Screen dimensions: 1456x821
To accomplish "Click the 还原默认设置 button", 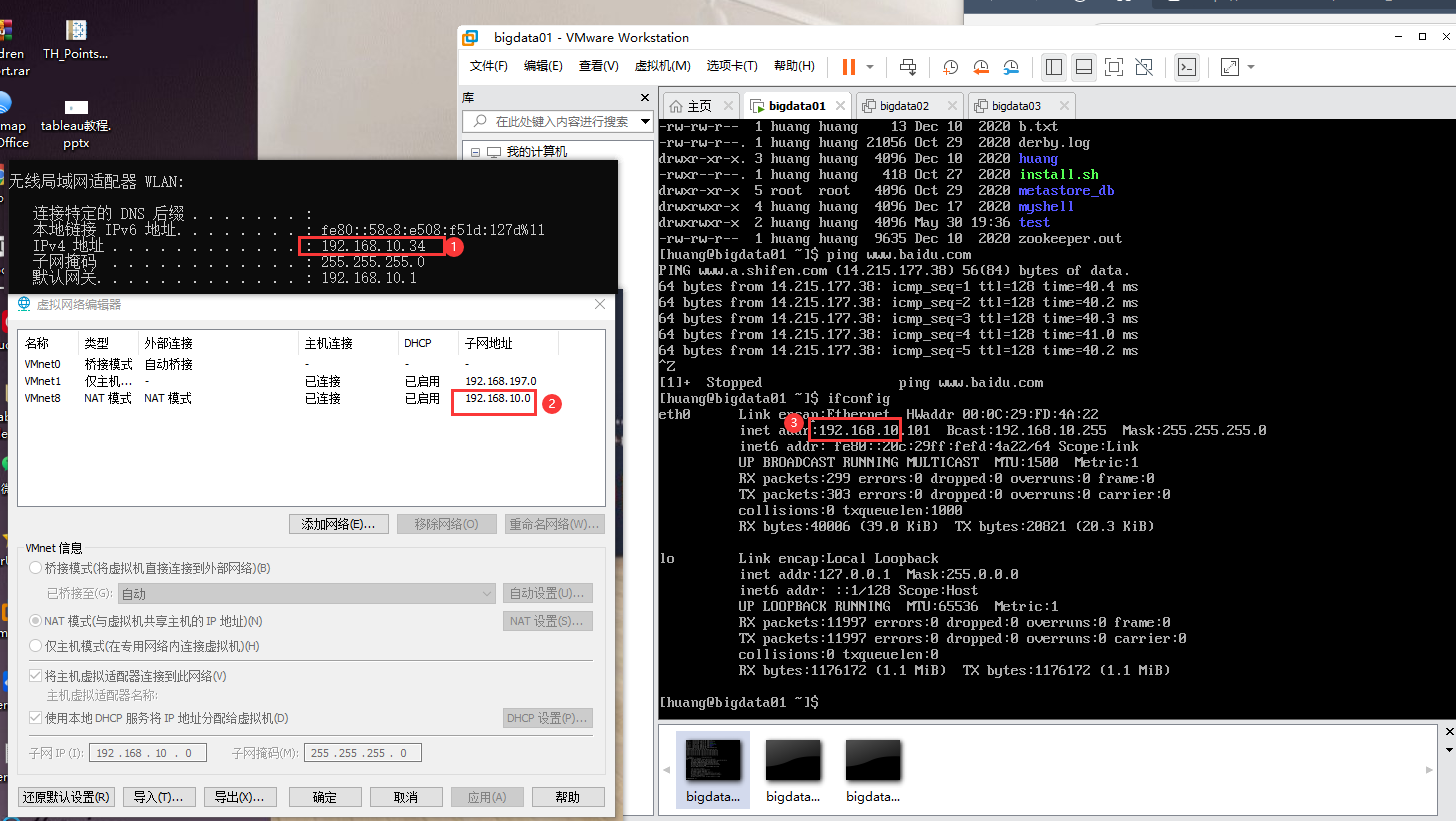I will 65,797.
